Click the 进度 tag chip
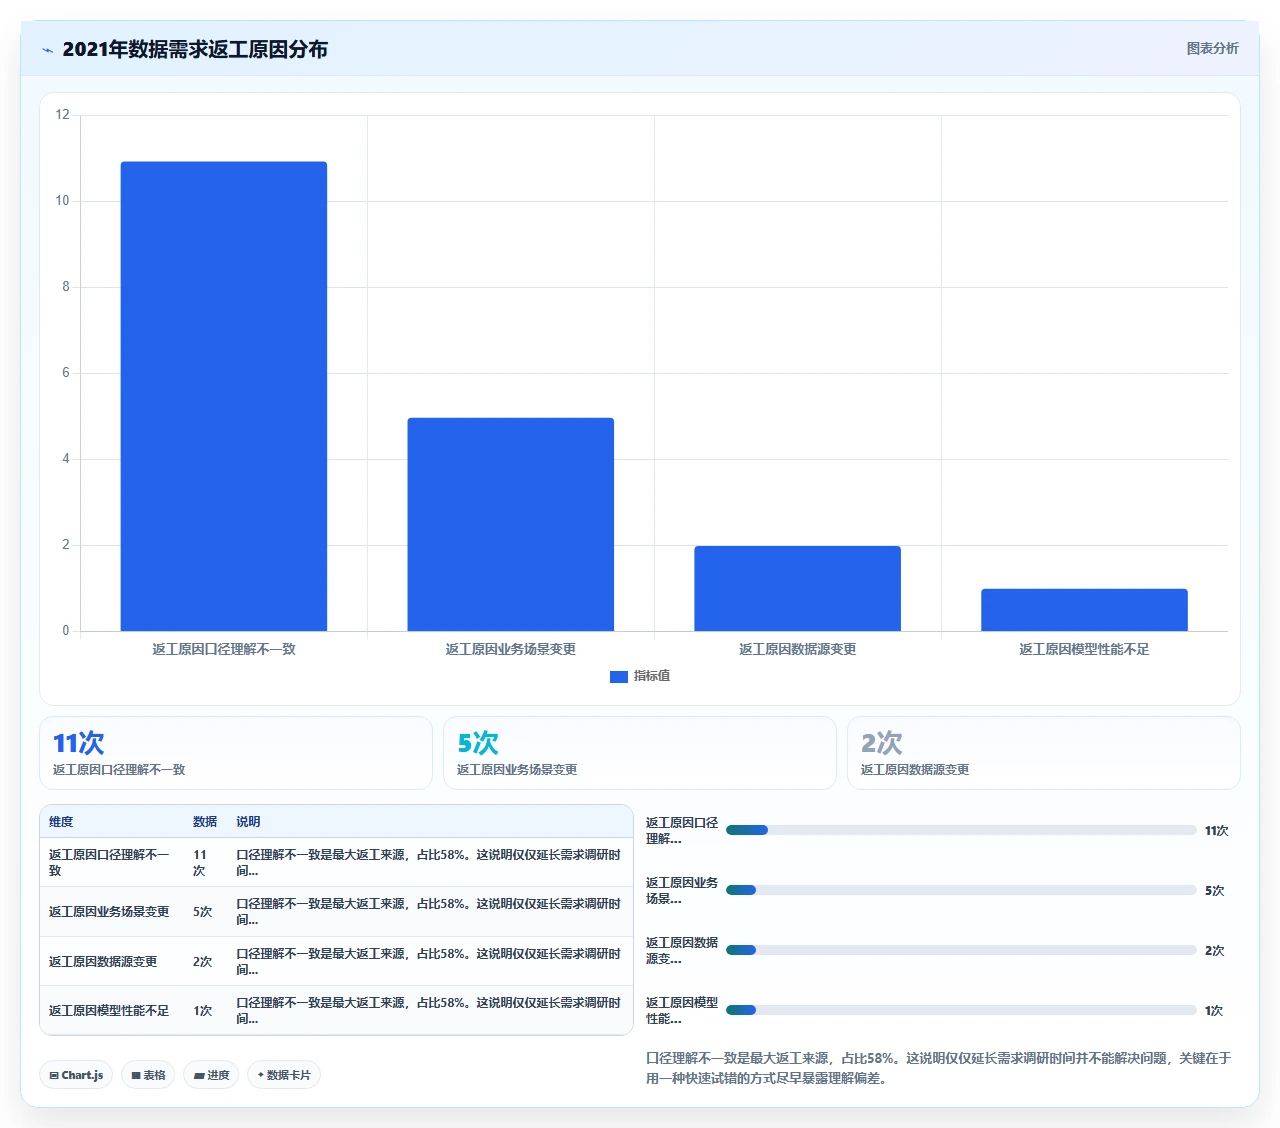1280x1128 pixels. 211,1075
